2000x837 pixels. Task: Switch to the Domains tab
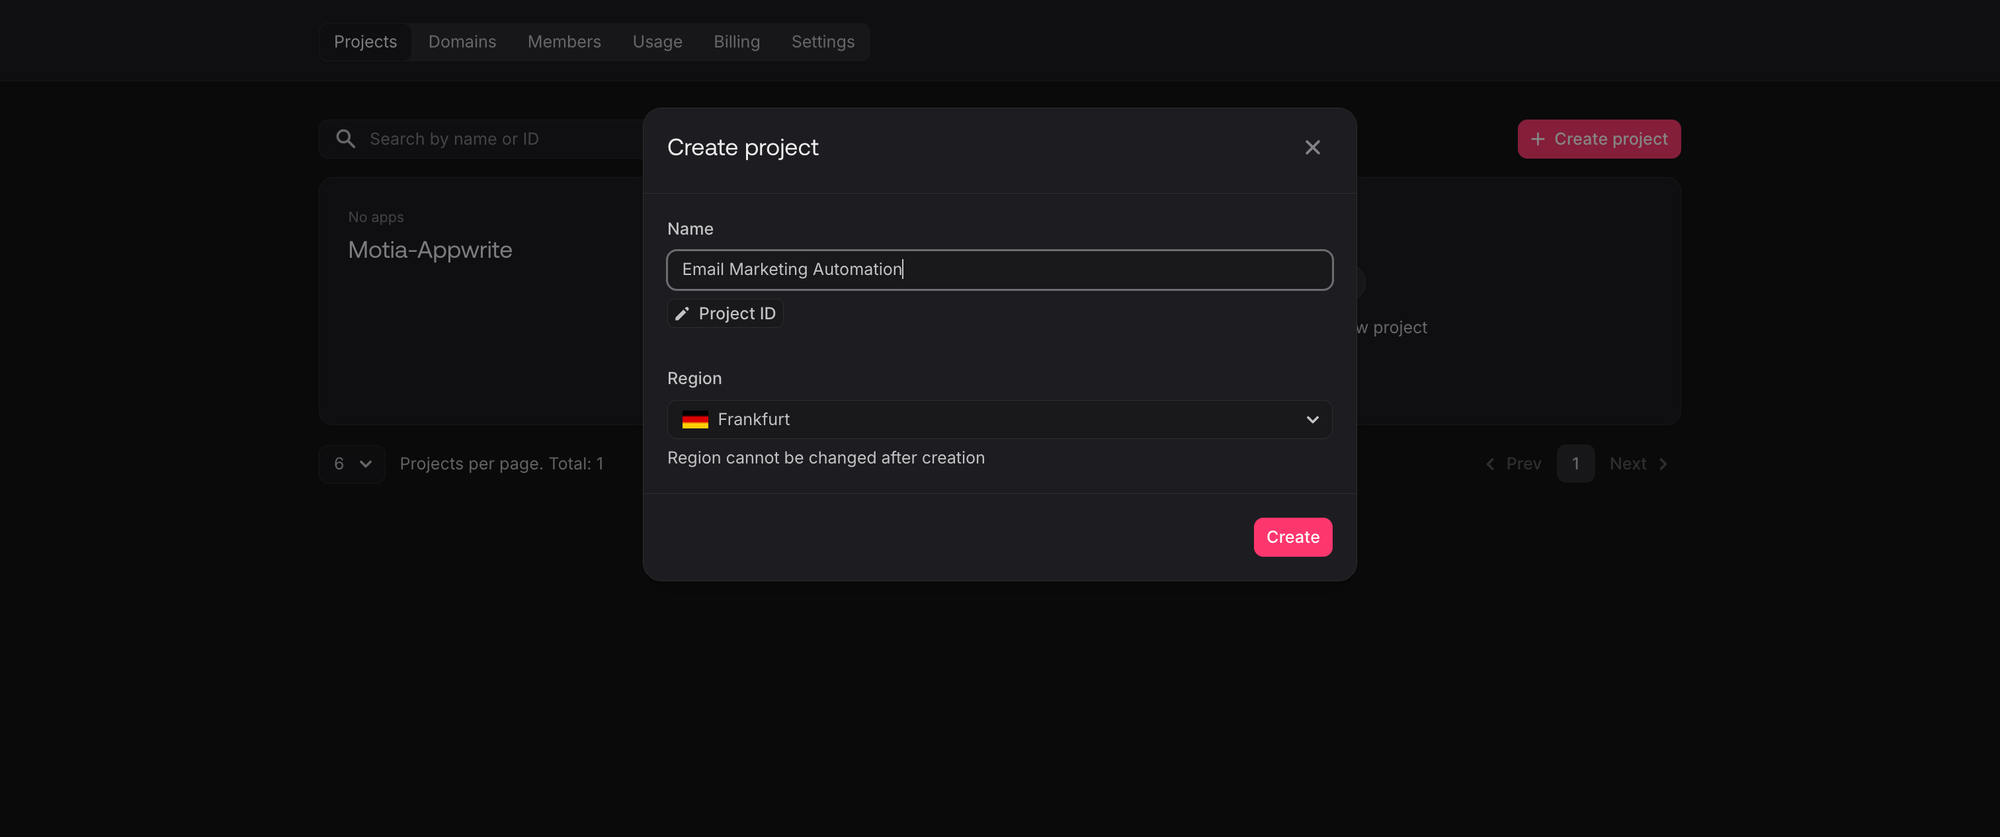coord(462,42)
